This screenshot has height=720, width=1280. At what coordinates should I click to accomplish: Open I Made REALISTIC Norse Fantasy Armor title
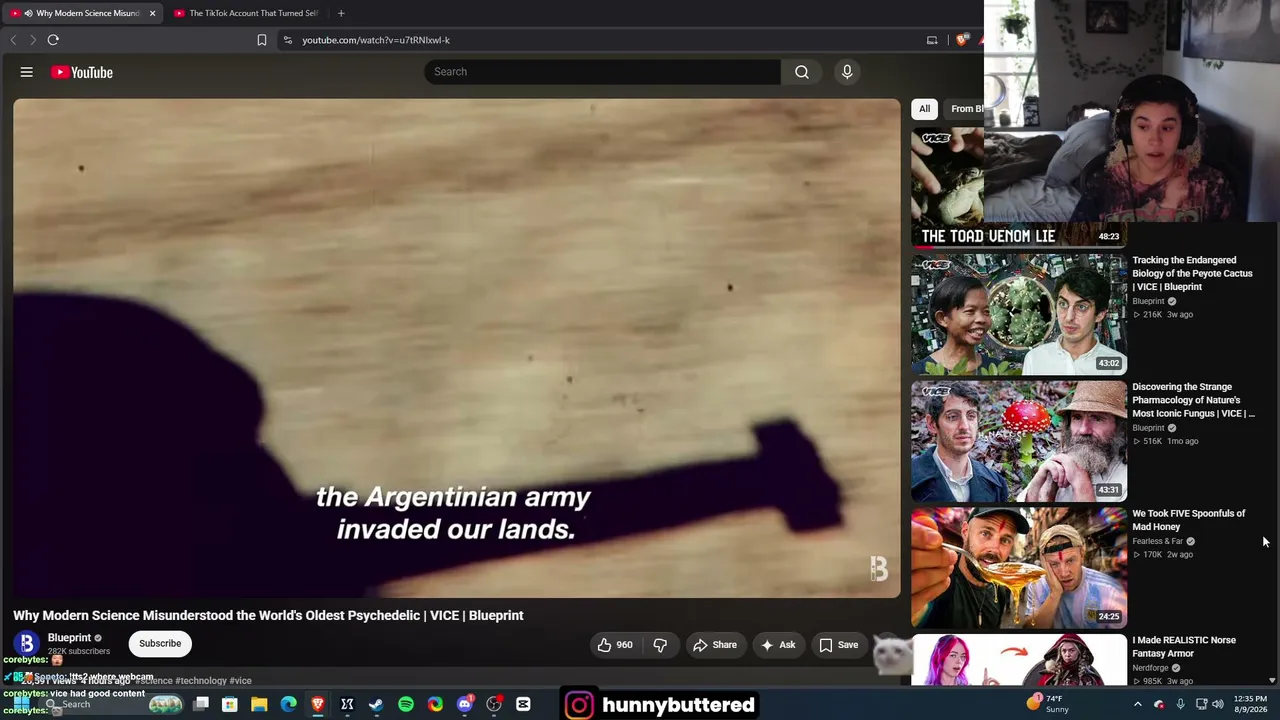(x=1184, y=647)
